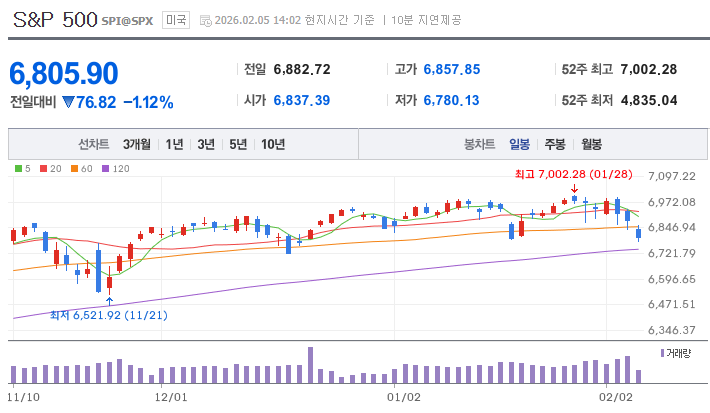Click the high price value 6,857.85
The width and height of the screenshot is (710, 413).
[452, 69]
